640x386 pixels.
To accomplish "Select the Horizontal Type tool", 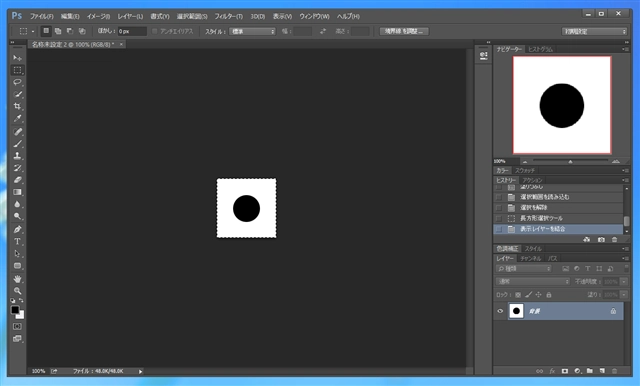I will (x=17, y=242).
